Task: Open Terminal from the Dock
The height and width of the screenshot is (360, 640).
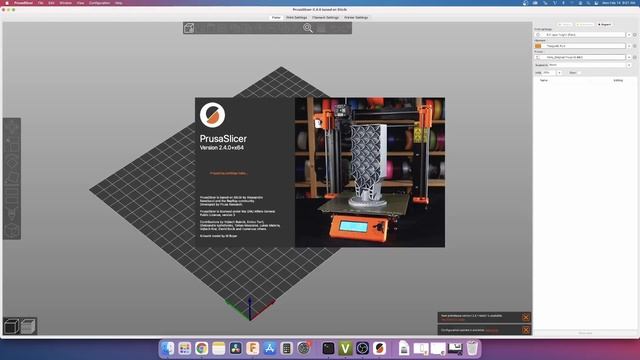Action: (328, 348)
